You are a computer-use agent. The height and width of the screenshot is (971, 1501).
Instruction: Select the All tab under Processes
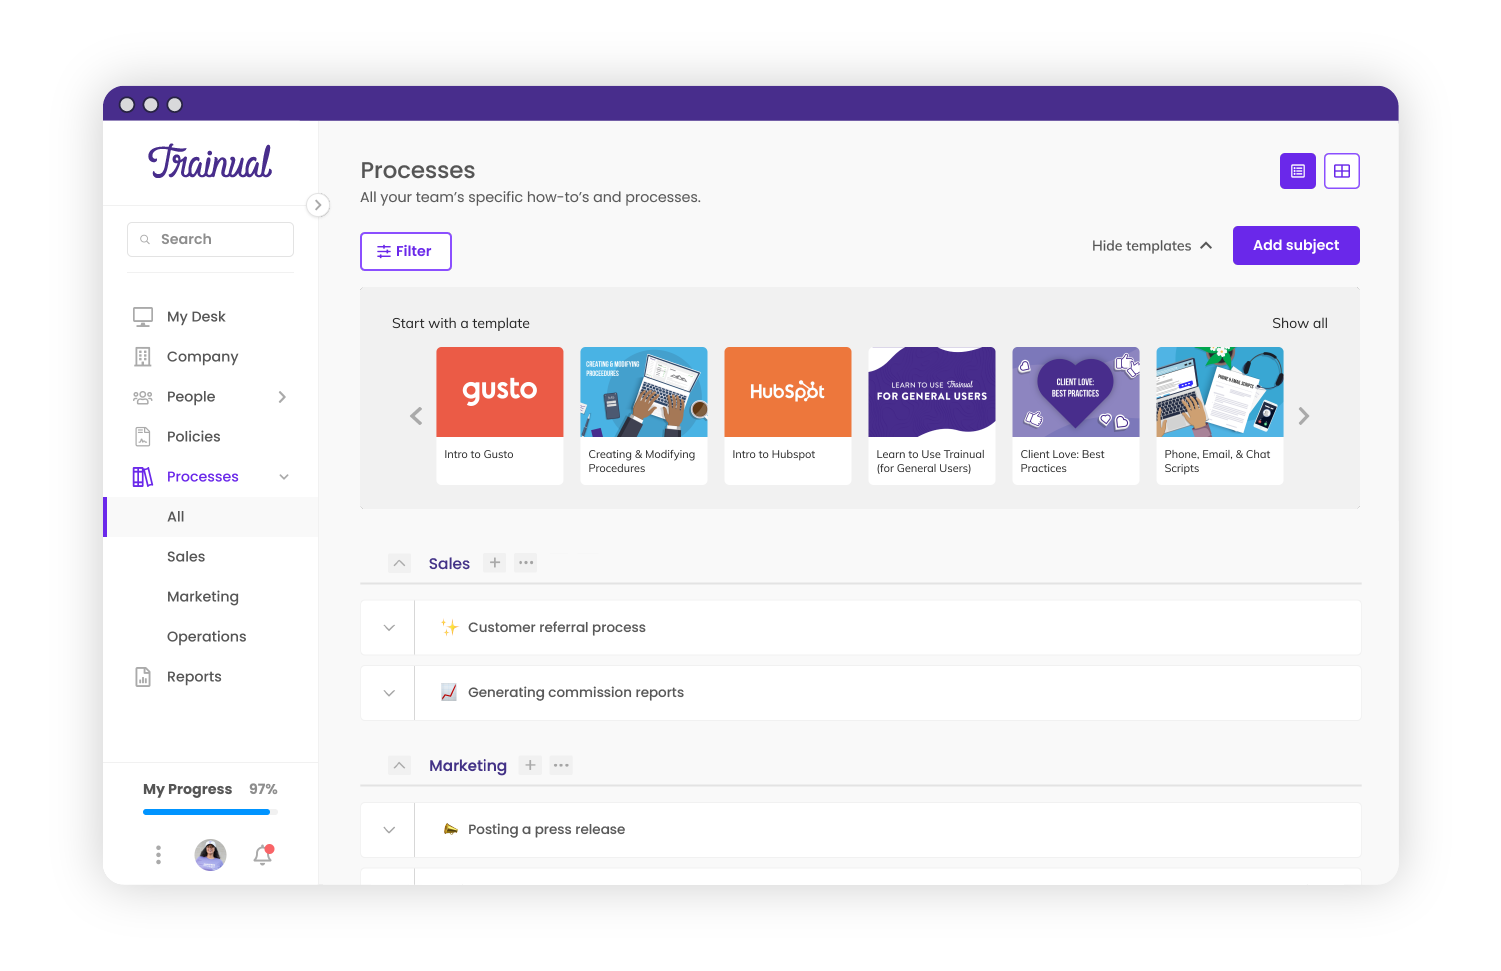(175, 516)
